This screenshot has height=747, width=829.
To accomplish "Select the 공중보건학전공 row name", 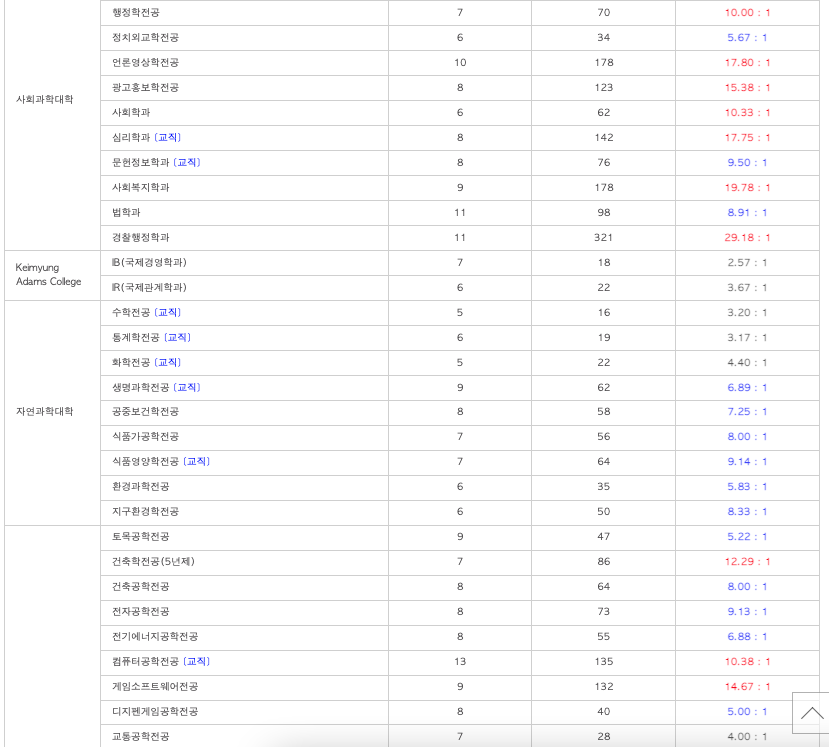I will (145, 411).
